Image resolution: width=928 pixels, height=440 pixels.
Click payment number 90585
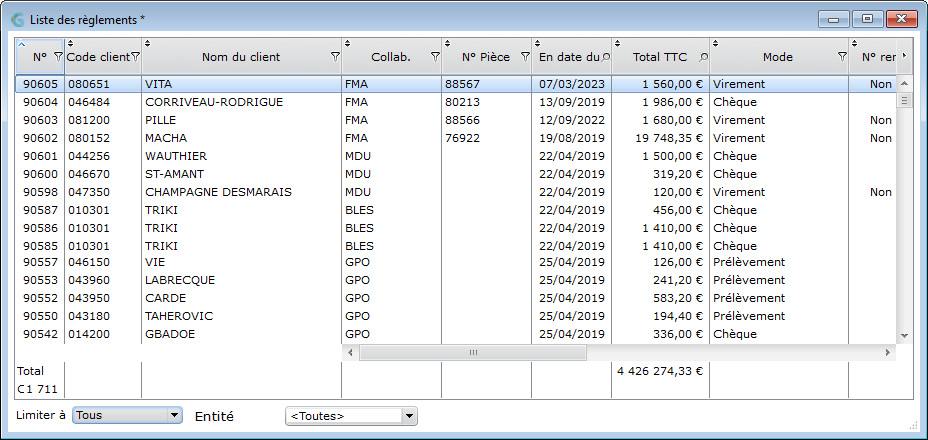(40, 246)
